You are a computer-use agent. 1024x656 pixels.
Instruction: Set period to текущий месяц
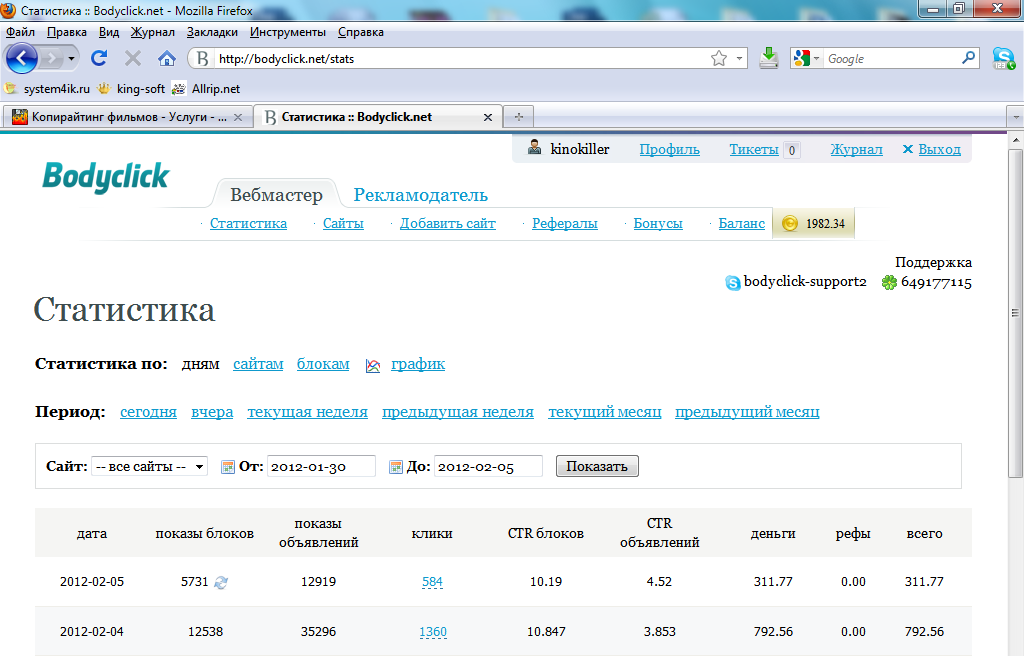(605, 412)
